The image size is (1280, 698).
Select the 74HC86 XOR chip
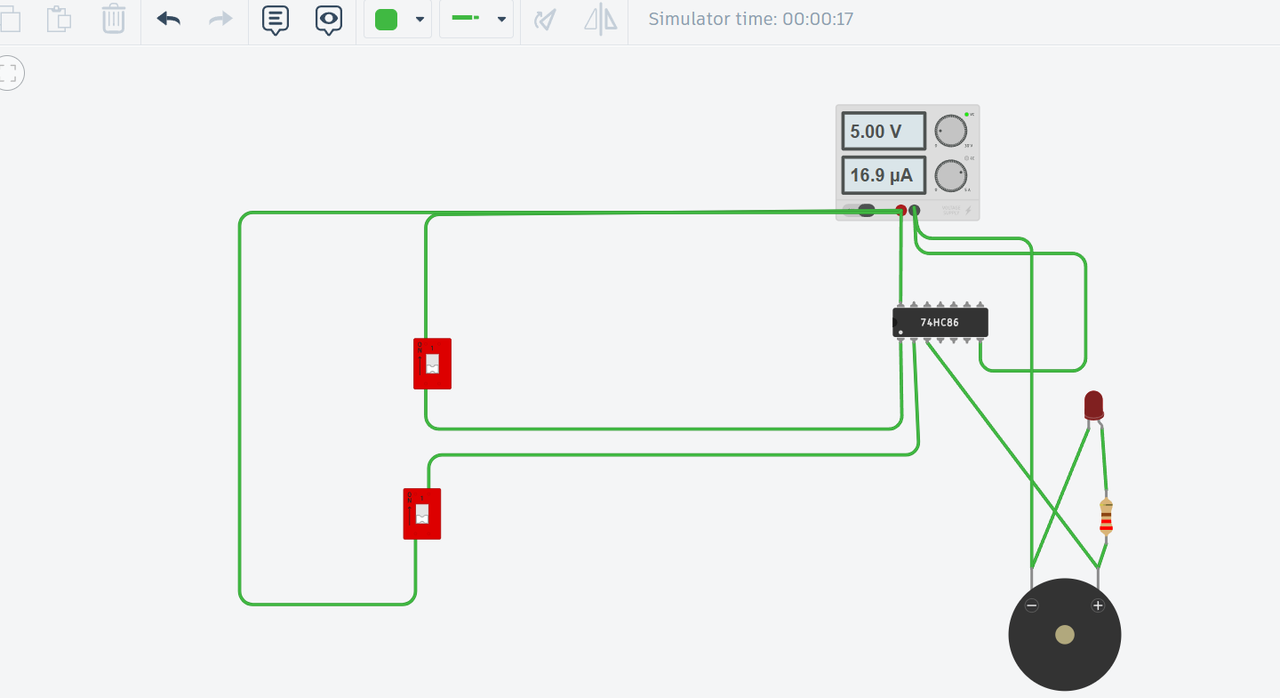940,322
